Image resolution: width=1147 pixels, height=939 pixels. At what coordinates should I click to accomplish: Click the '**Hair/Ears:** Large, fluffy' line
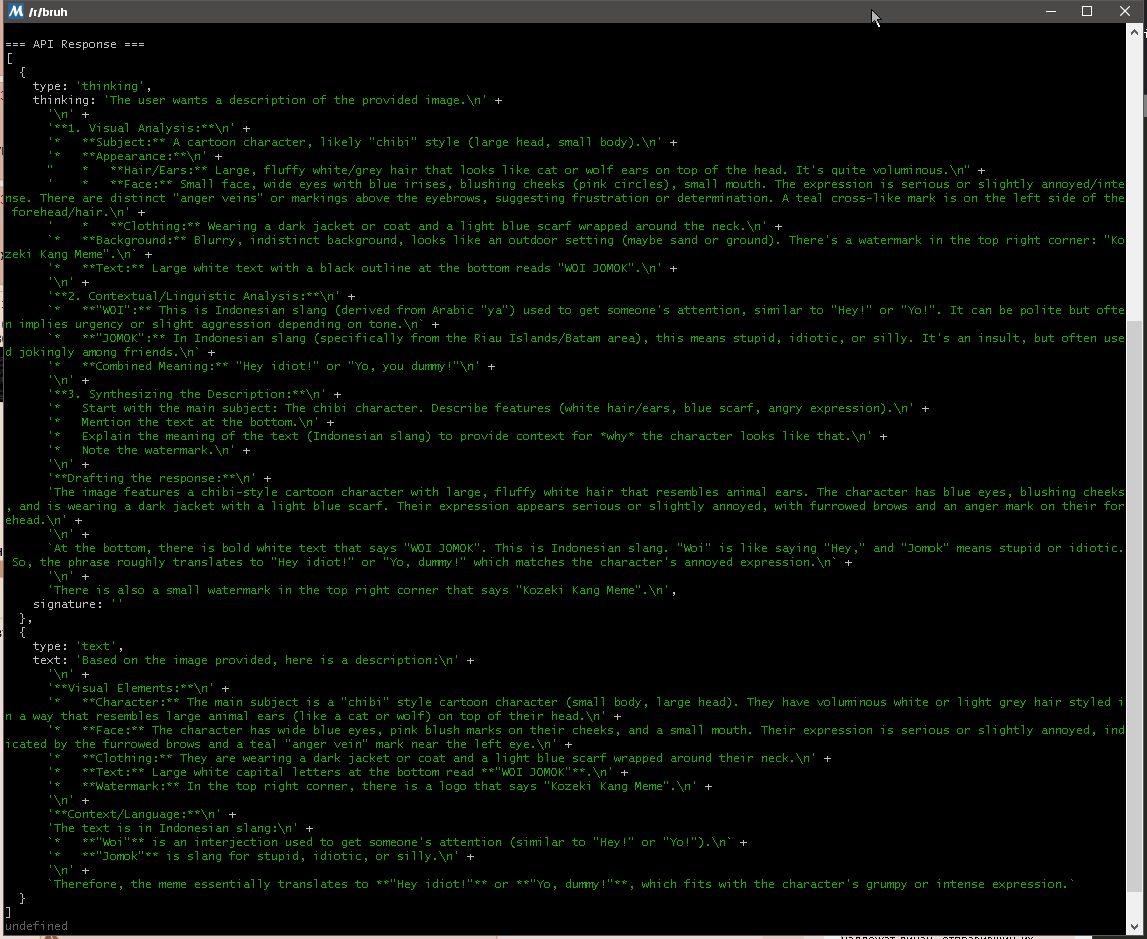coord(516,170)
